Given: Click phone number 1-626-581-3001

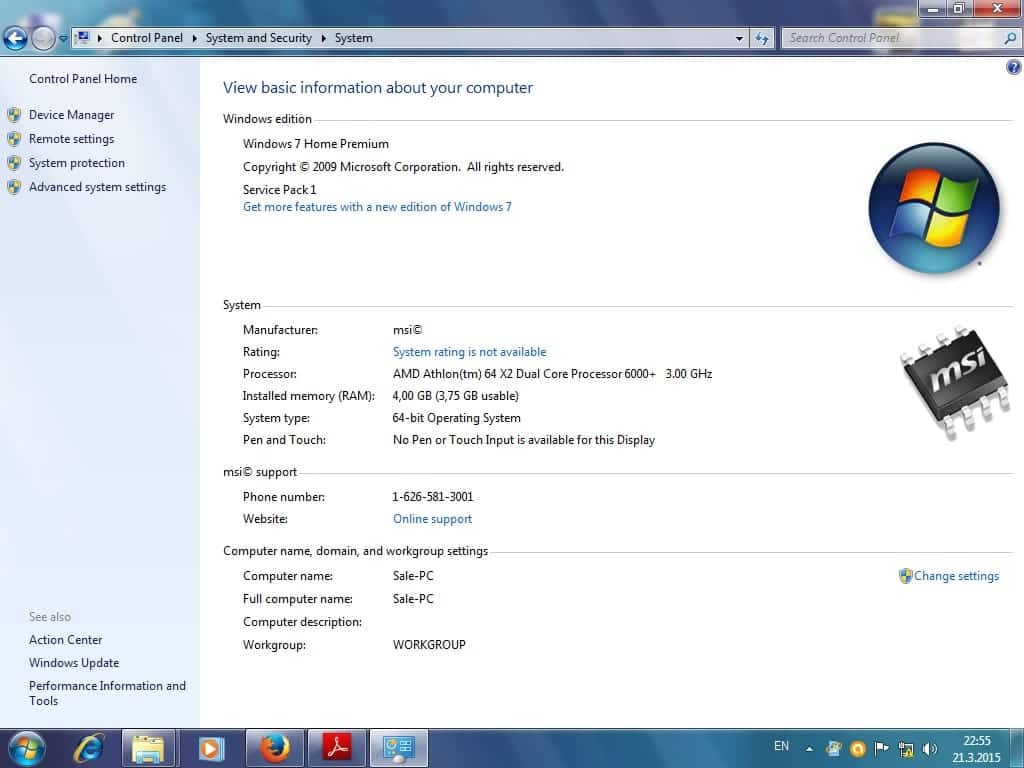Looking at the screenshot, I should coord(432,497).
